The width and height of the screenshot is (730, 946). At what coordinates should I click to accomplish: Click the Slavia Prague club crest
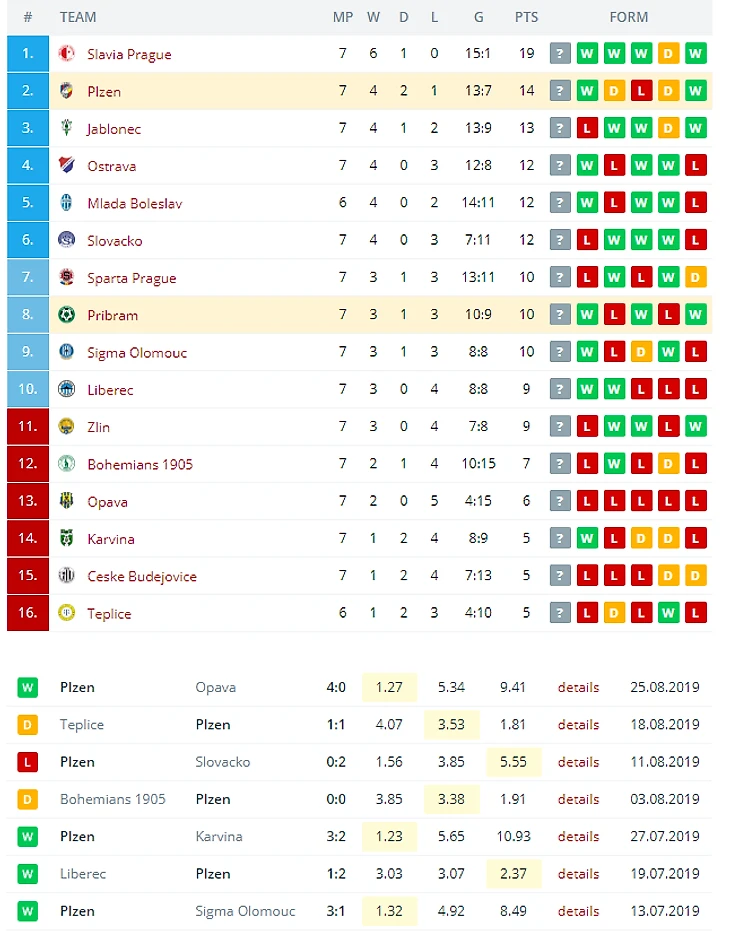point(66,53)
